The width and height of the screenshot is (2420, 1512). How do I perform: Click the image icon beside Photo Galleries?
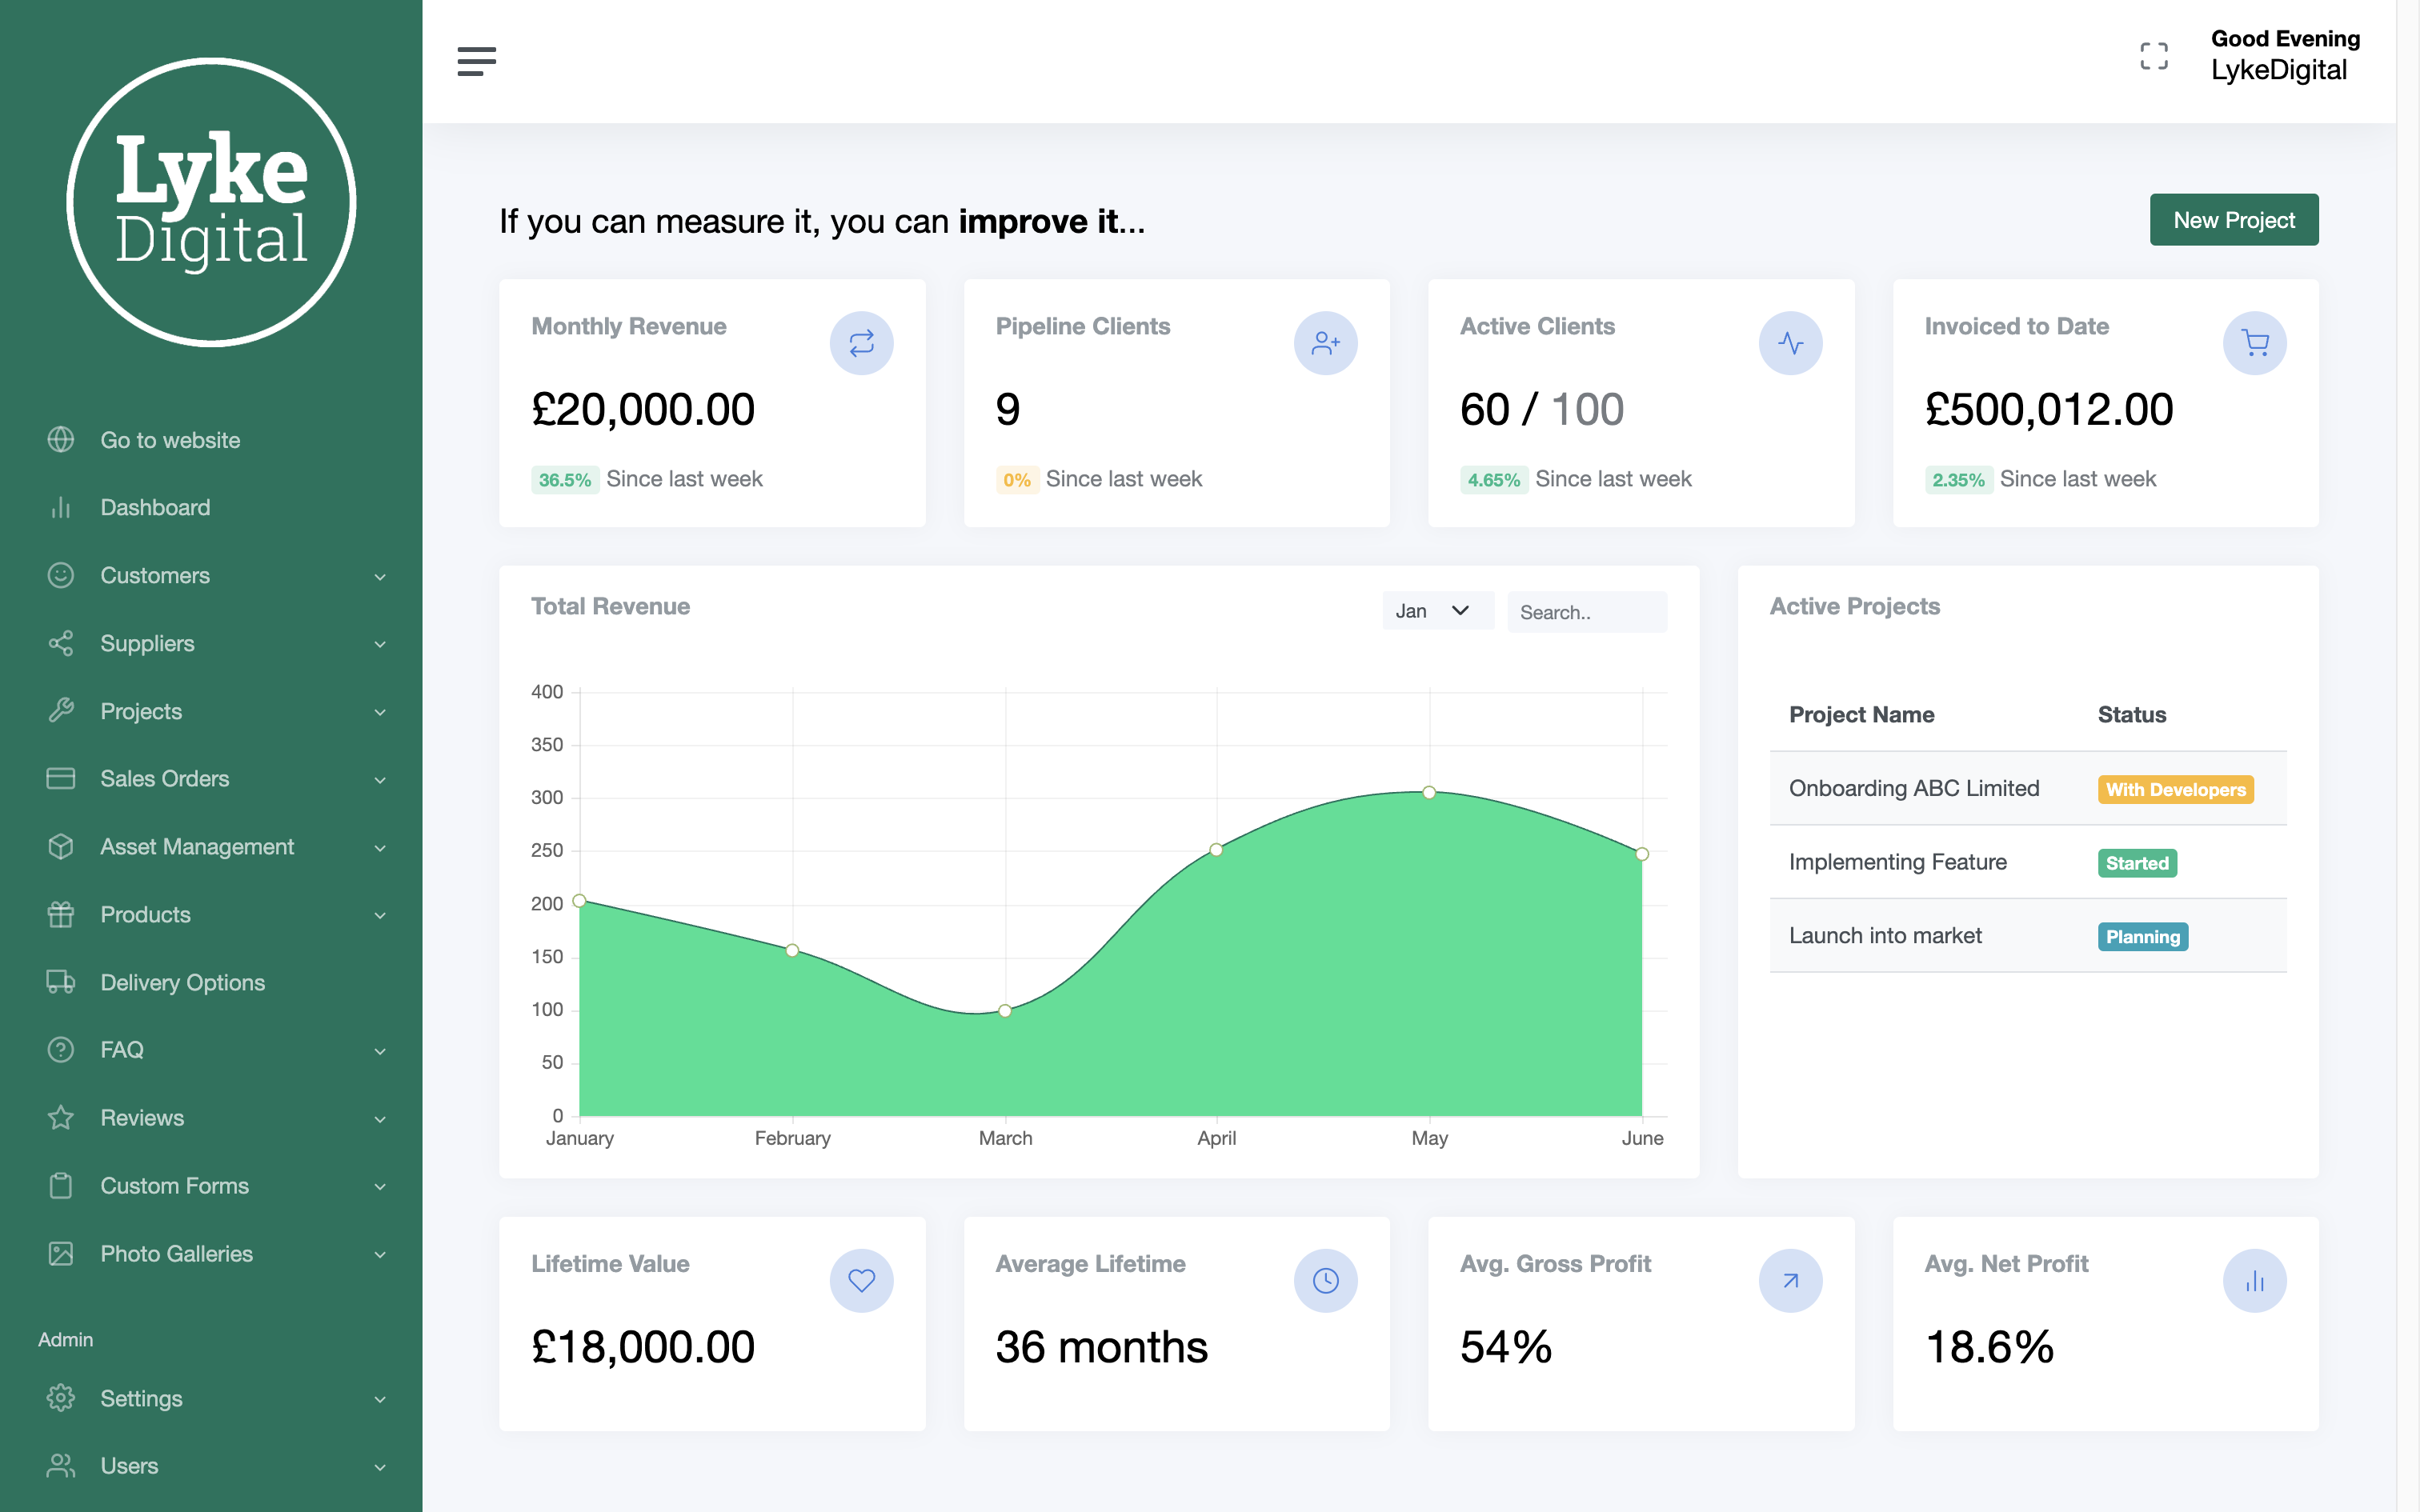click(x=61, y=1253)
